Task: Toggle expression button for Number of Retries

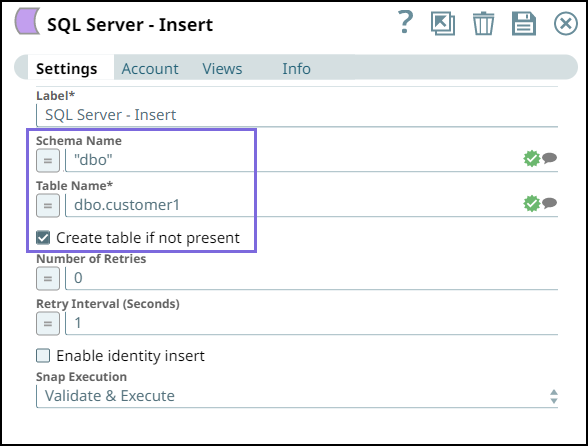Action: click(x=48, y=279)
